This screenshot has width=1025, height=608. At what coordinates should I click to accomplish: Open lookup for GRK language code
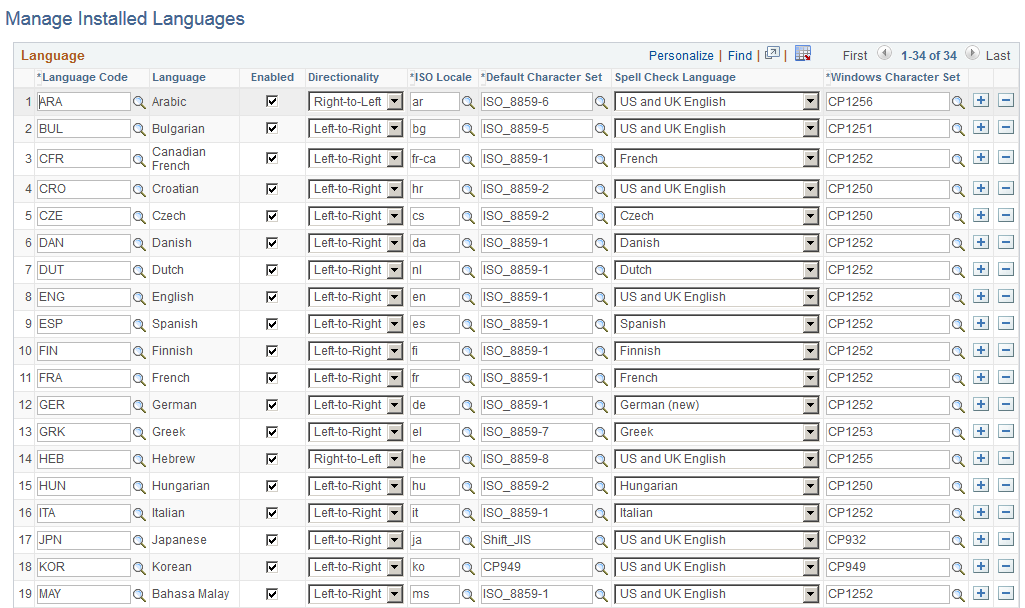tap(139, 433)
